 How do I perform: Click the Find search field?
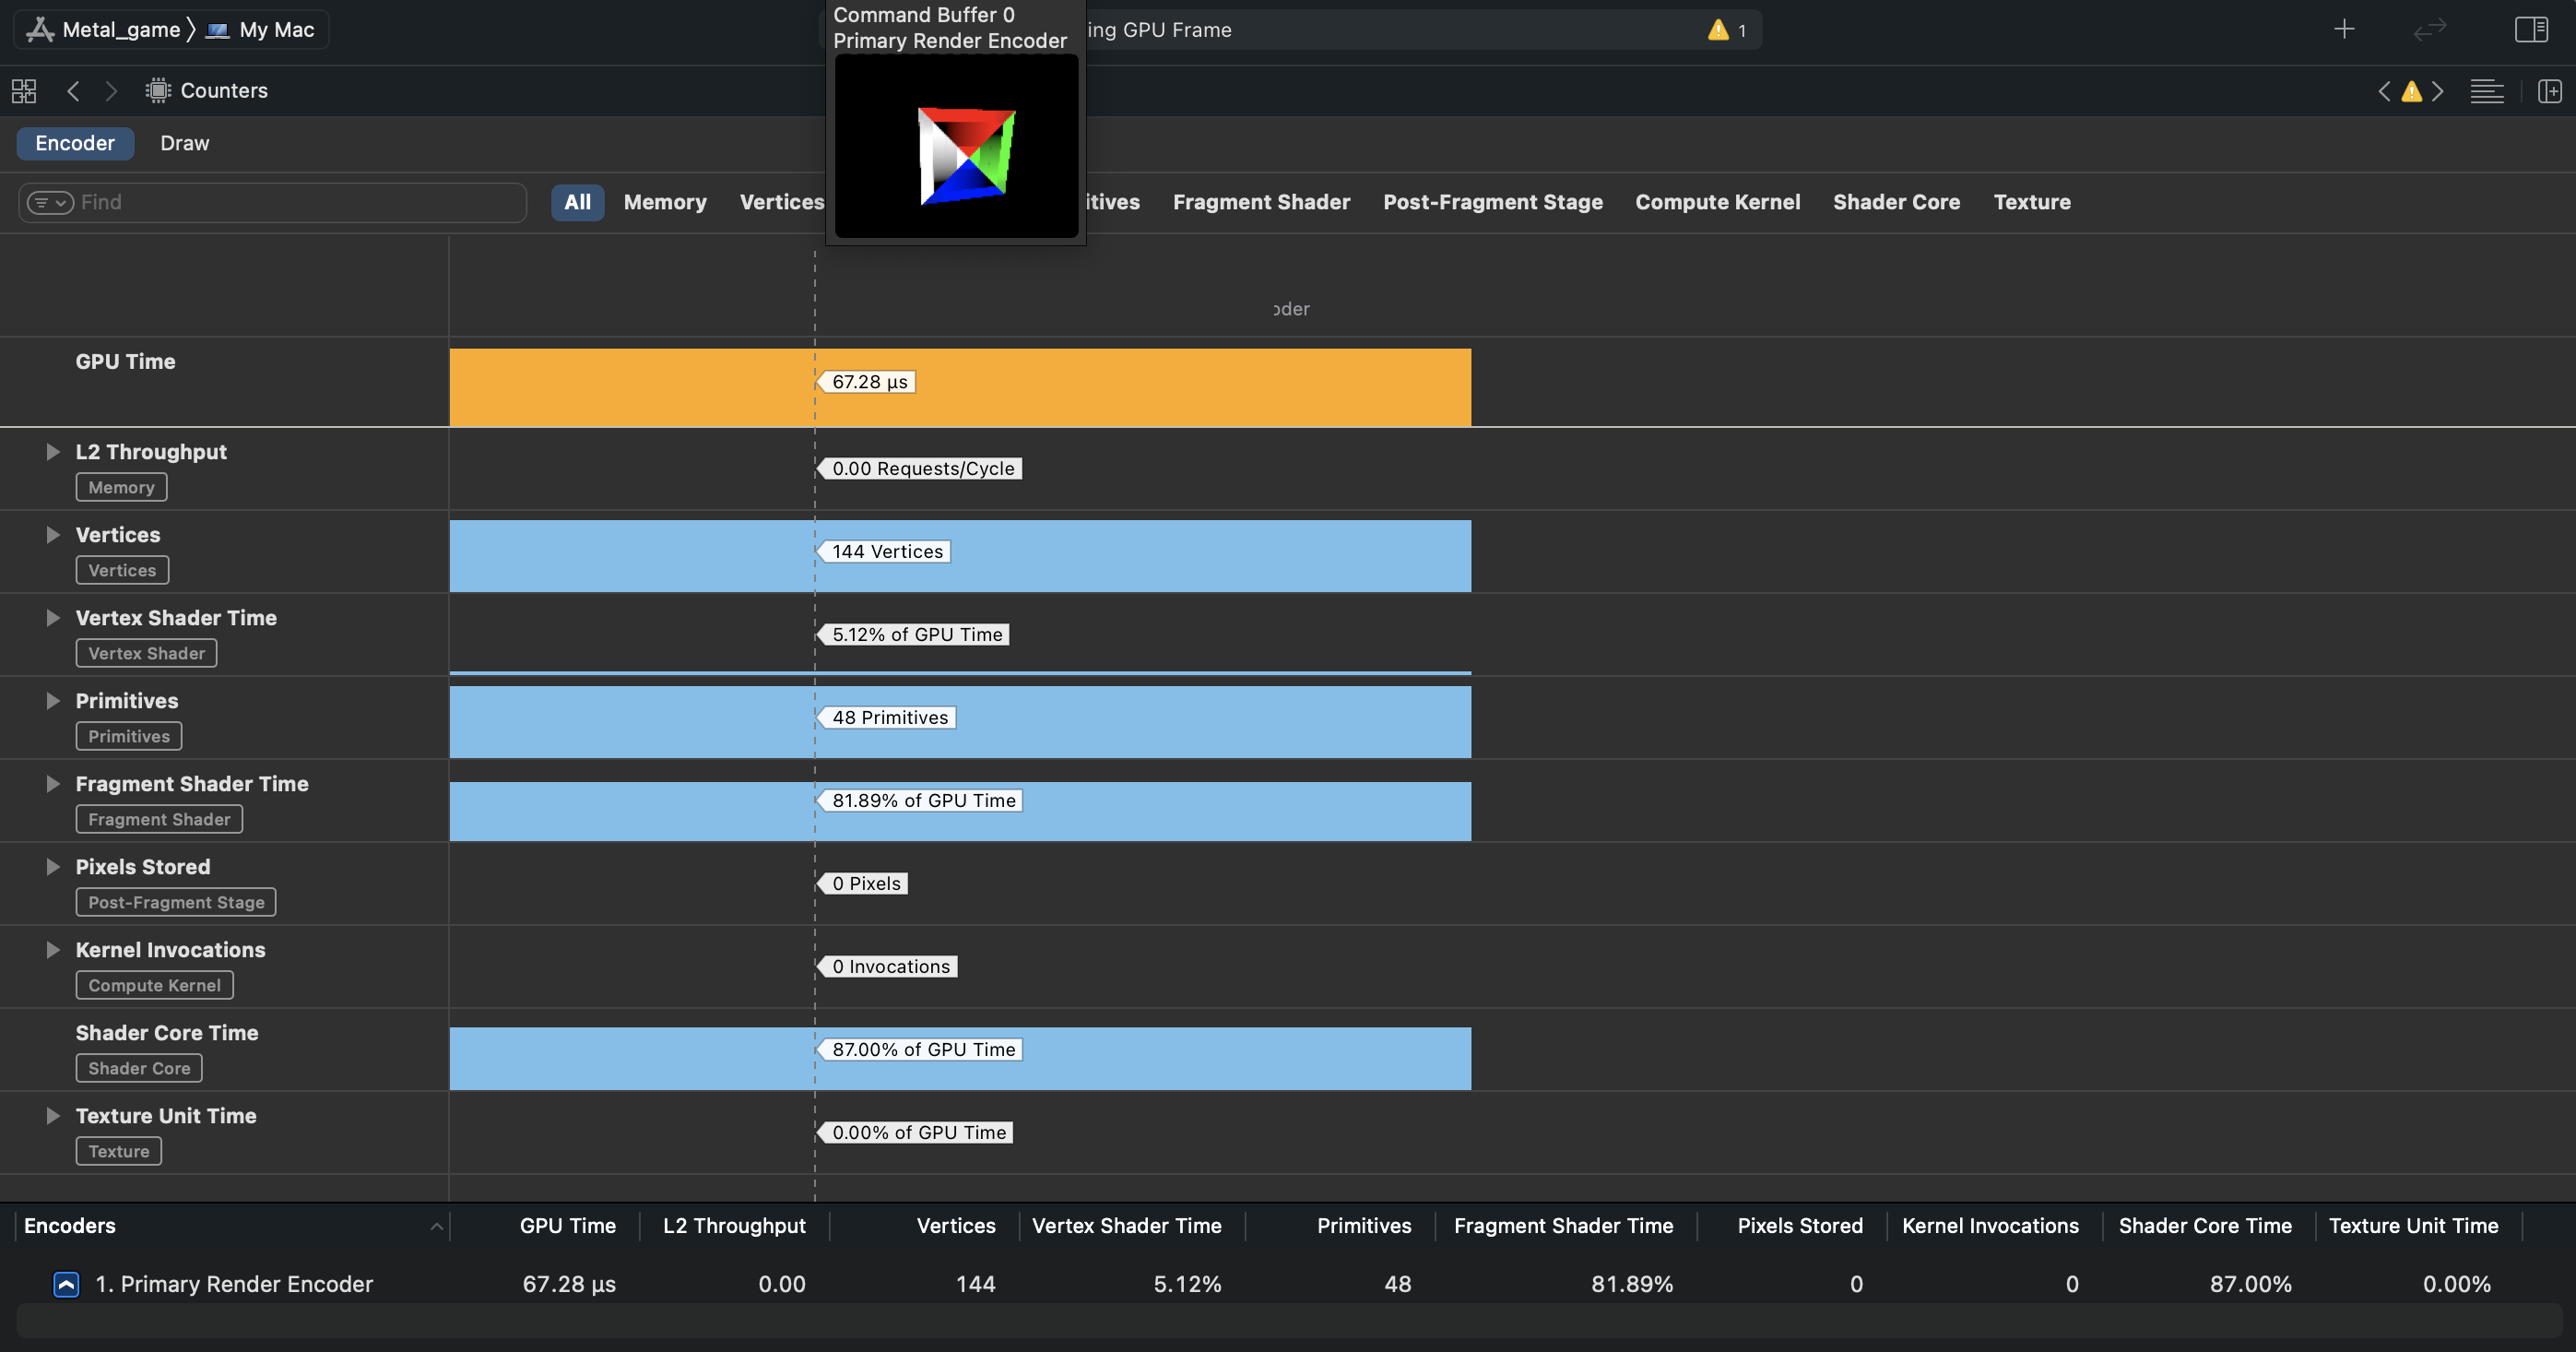300,203
